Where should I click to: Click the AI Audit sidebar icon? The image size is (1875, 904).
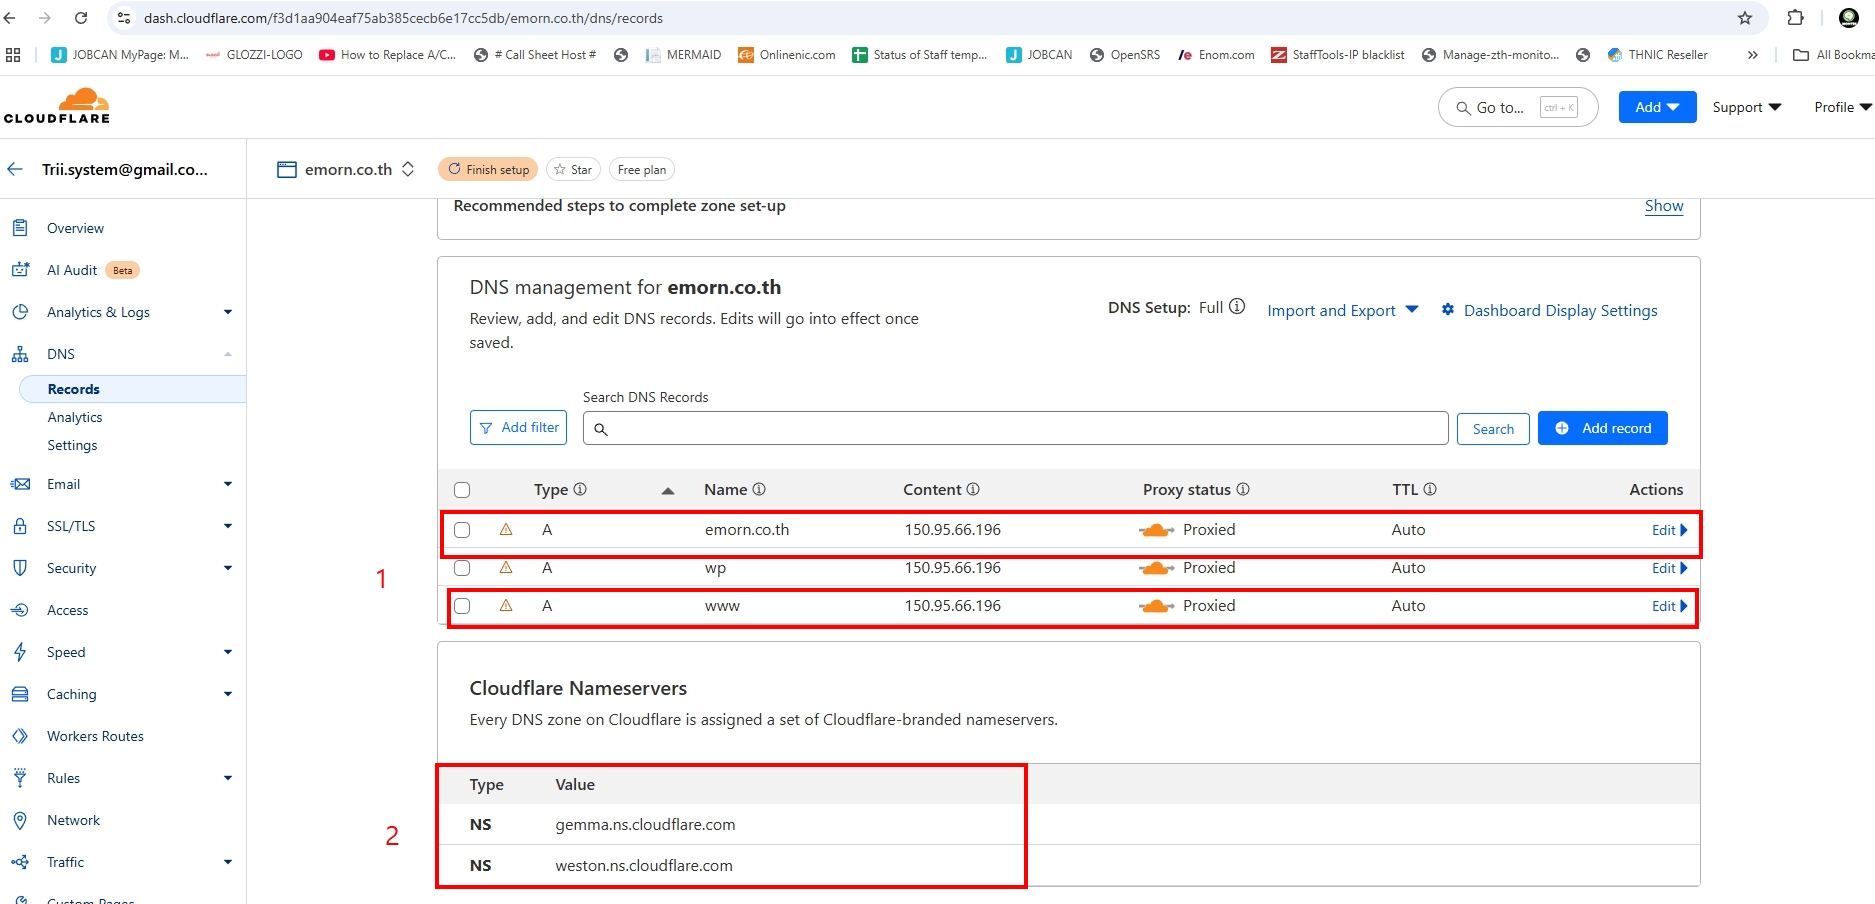click(x=20, y=270)
